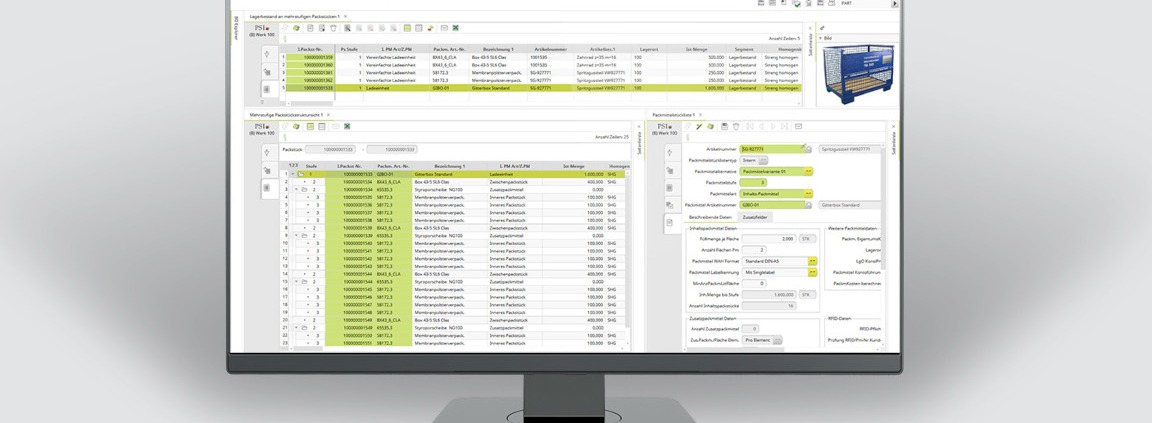This screenshot has height=423, width=1152.
Task: Click the Gitterbox product image thumbnail
Action: (x=854, y=73)
